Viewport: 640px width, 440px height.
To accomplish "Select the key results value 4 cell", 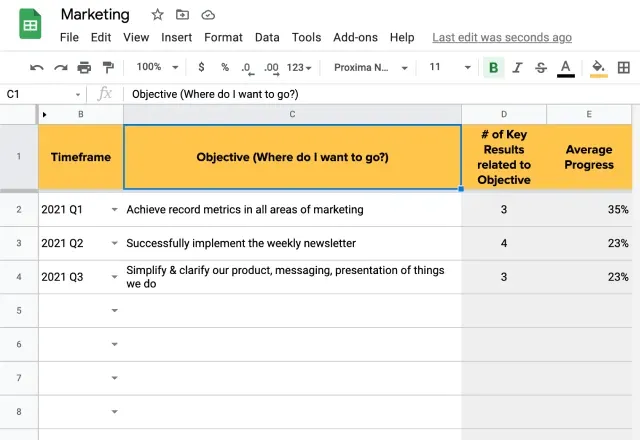I will 504,243.
